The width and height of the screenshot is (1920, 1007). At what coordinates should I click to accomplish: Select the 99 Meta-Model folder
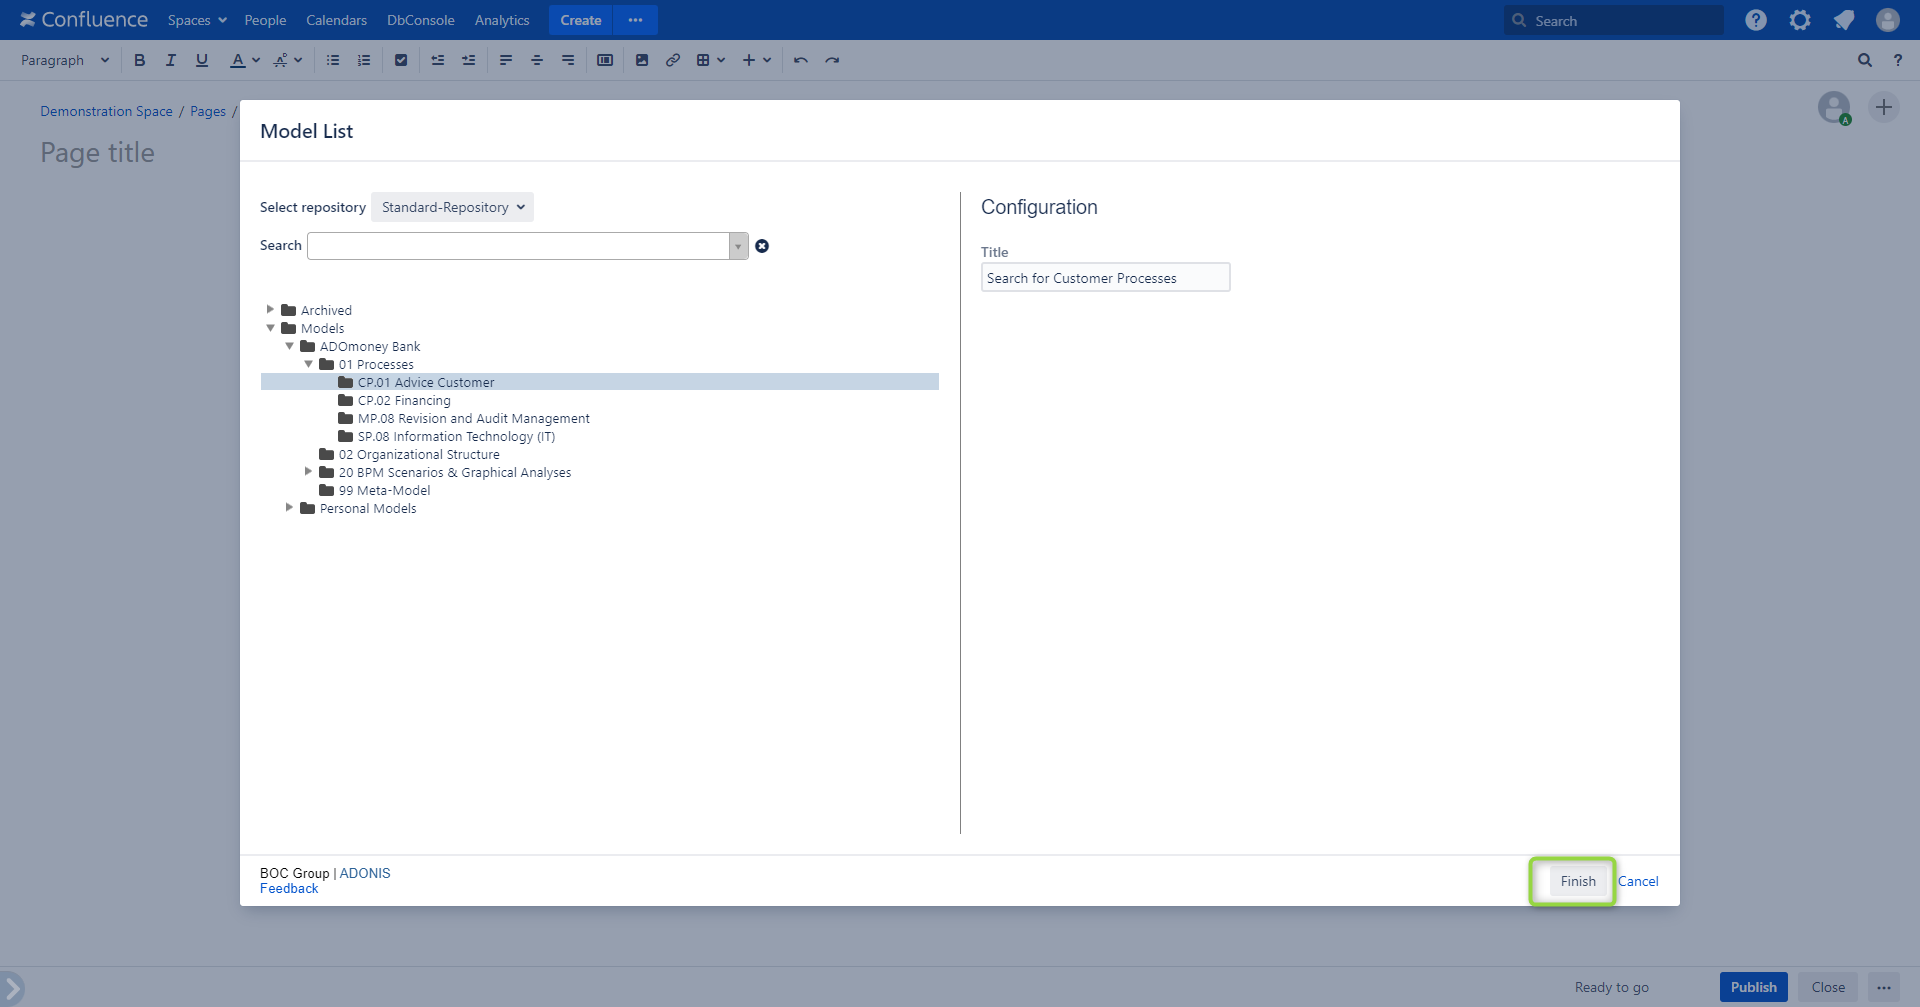384,491
